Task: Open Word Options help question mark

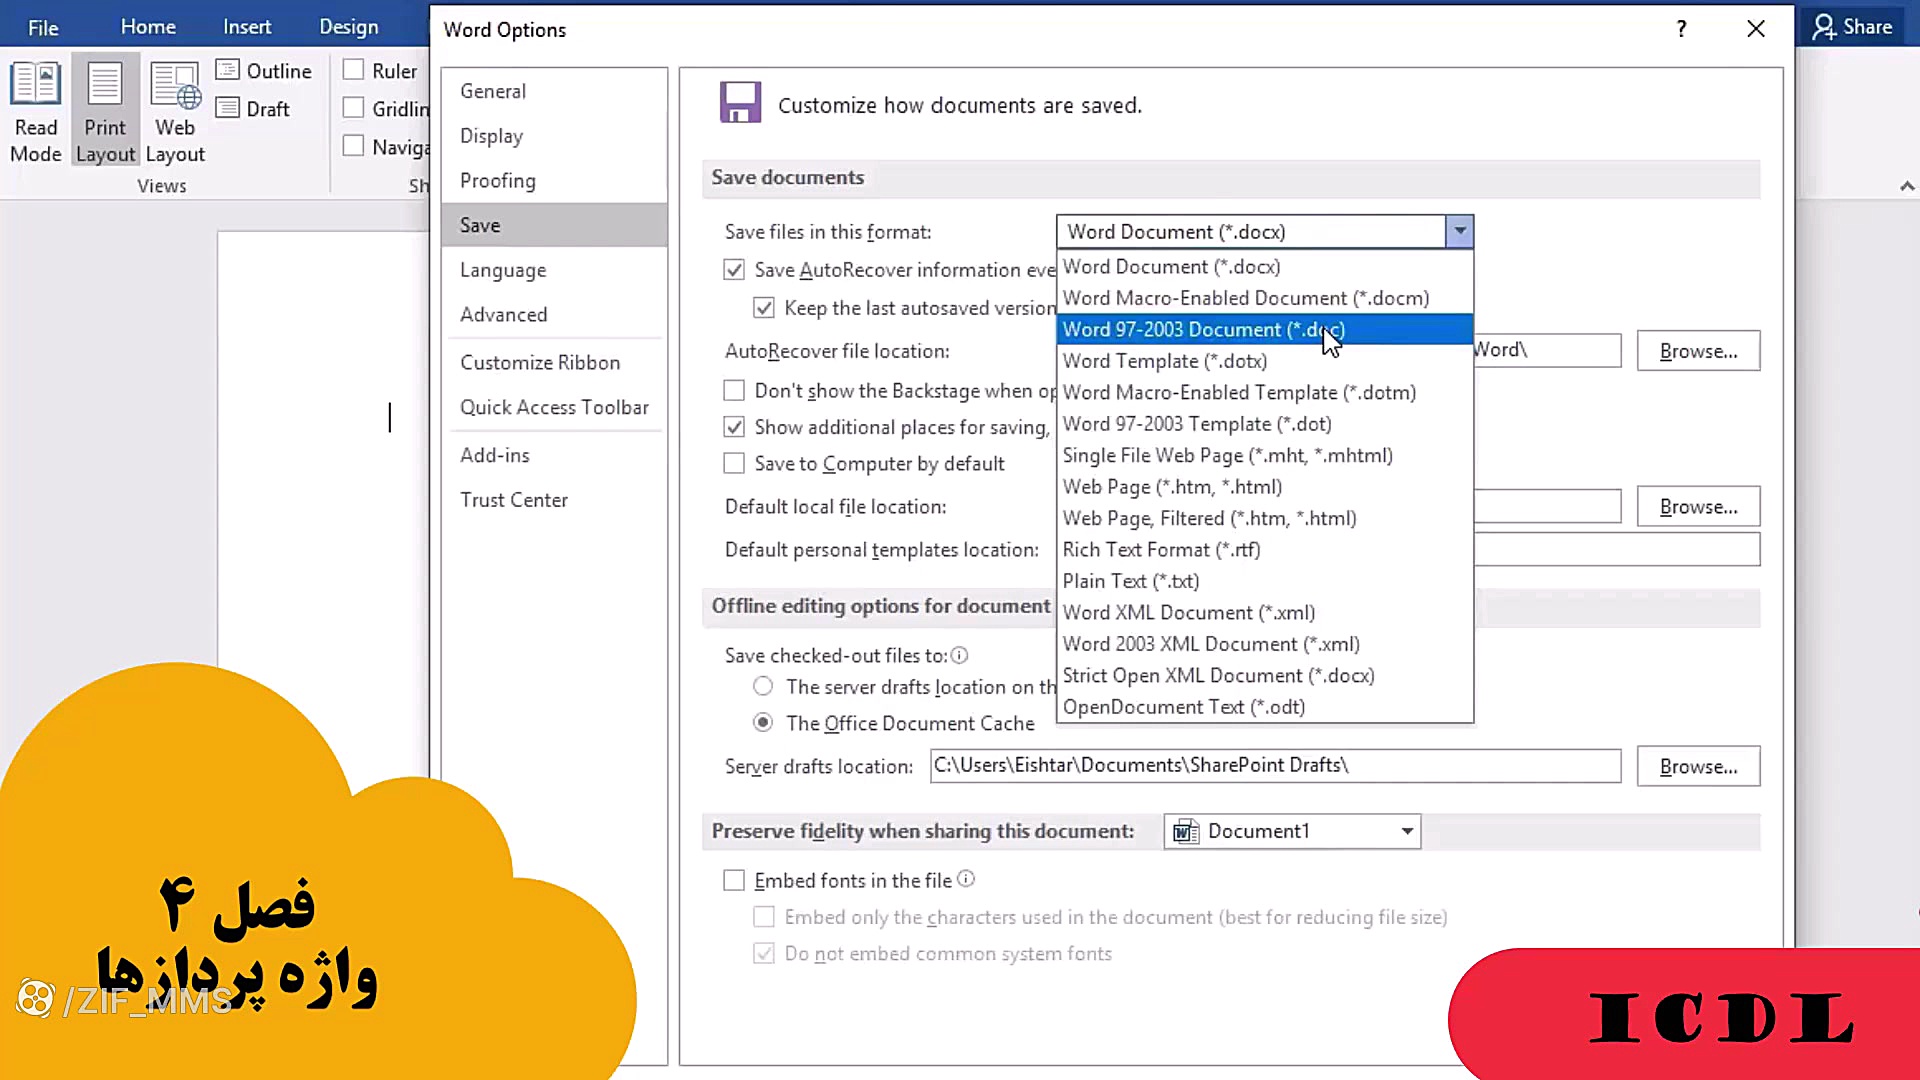Action: [x=1681, y=29]
